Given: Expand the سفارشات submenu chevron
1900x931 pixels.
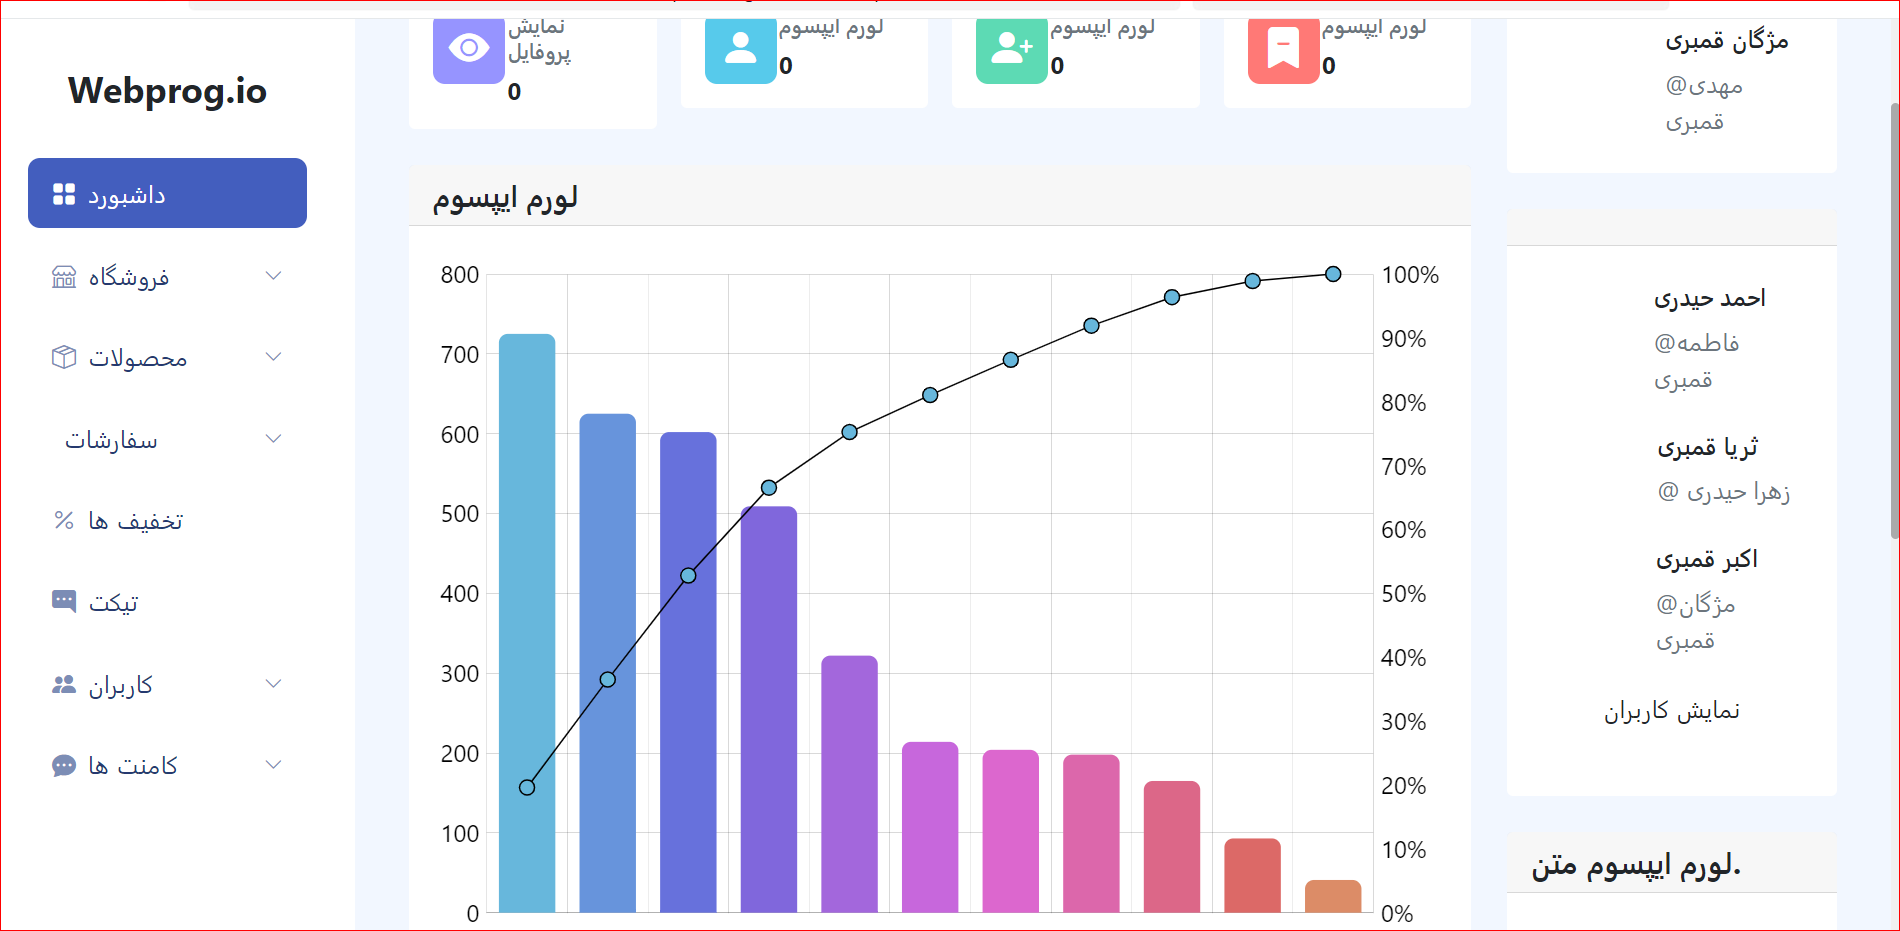Looking at the screenshot, I should [x=273, y=438].
